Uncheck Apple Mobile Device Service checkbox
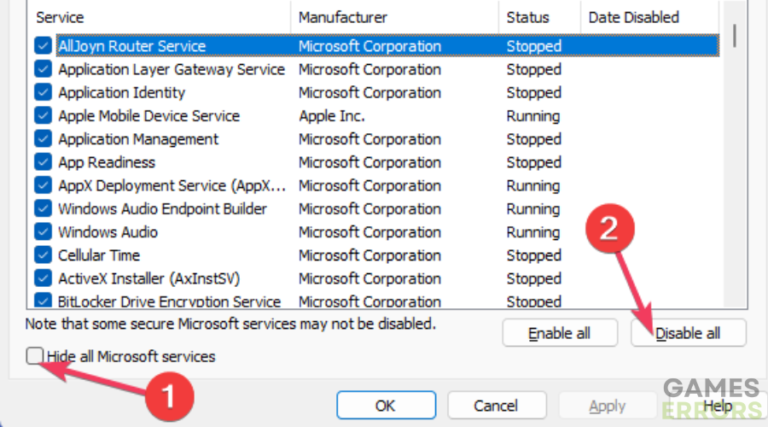 [x=43, y=116]
